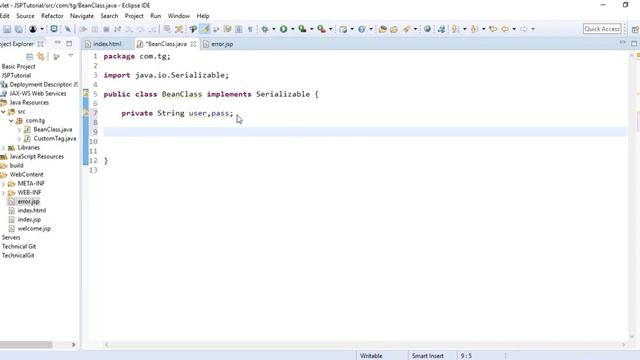
Task: Click the Disconnect debug icon
Action: [118, 29]
